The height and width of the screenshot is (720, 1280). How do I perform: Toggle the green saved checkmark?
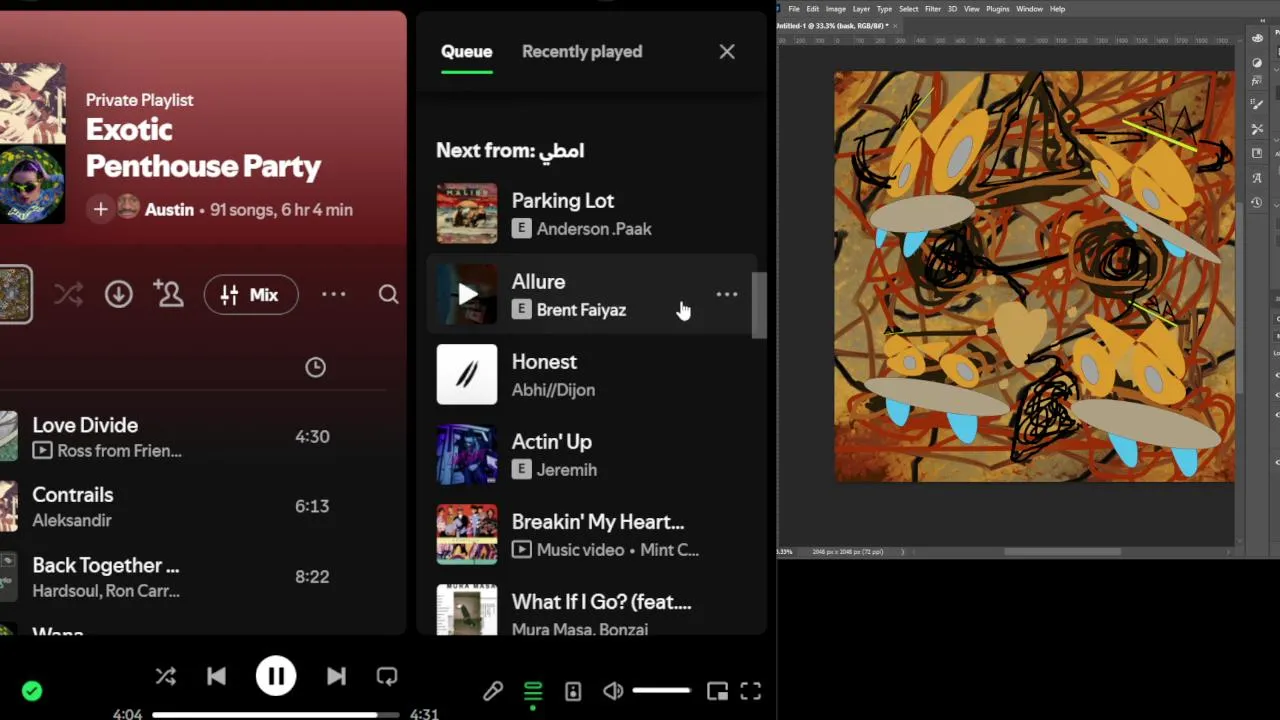tap(32, 691)
